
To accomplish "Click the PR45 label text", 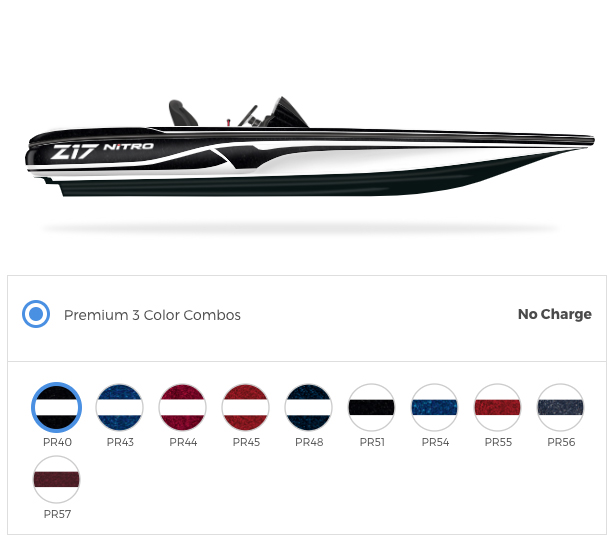I will [x=246, y=442].
